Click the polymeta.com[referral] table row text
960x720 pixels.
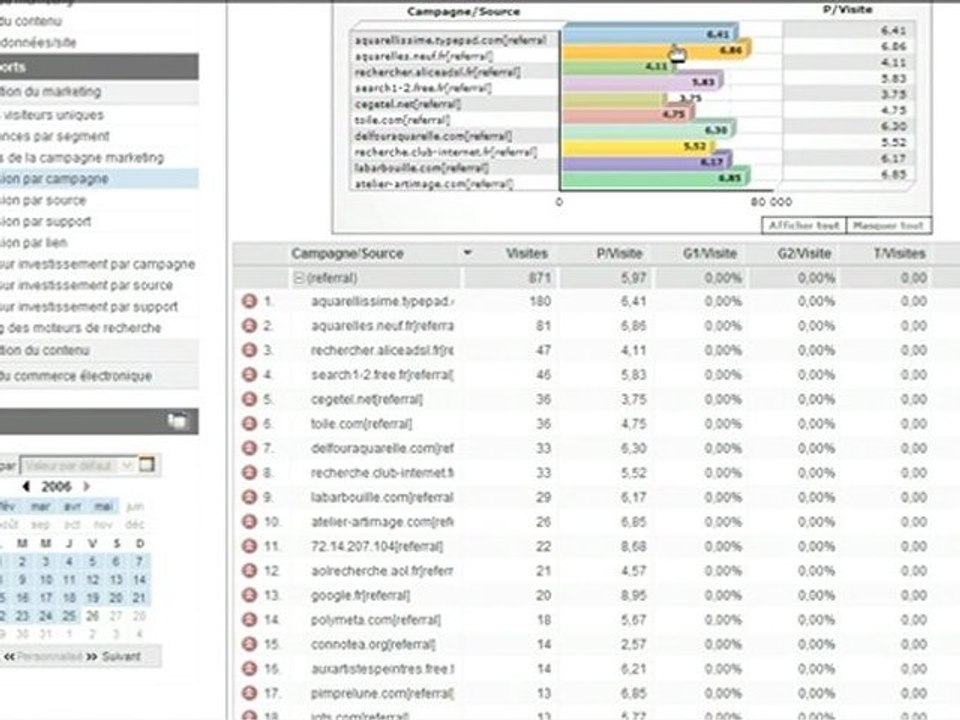[376, 620]
